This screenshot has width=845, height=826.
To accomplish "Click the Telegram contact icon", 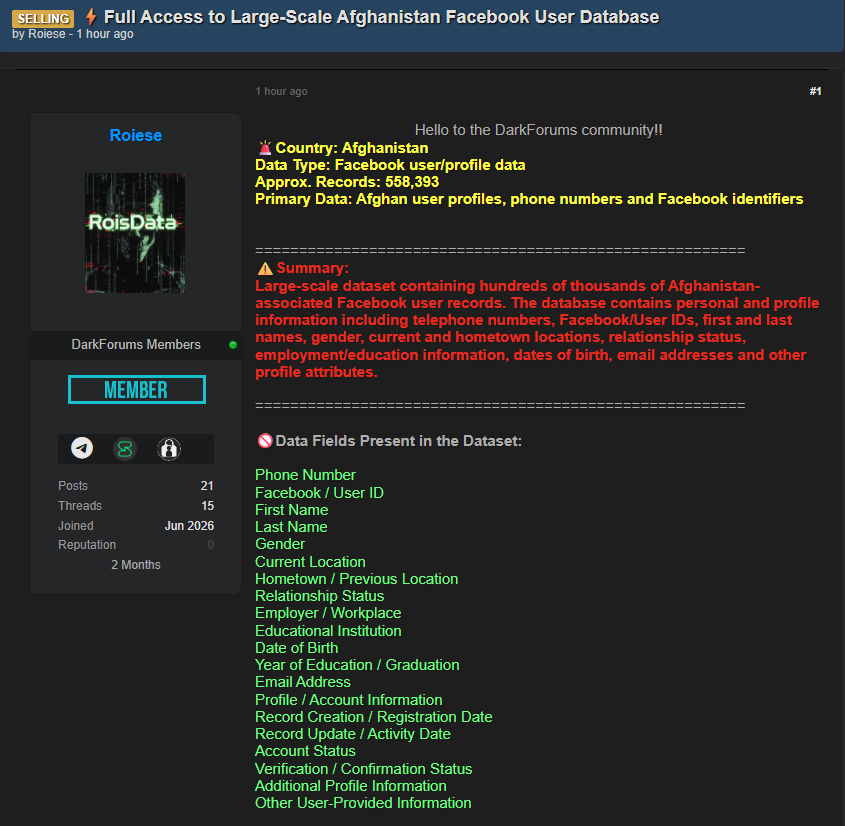I will point(82,448).
